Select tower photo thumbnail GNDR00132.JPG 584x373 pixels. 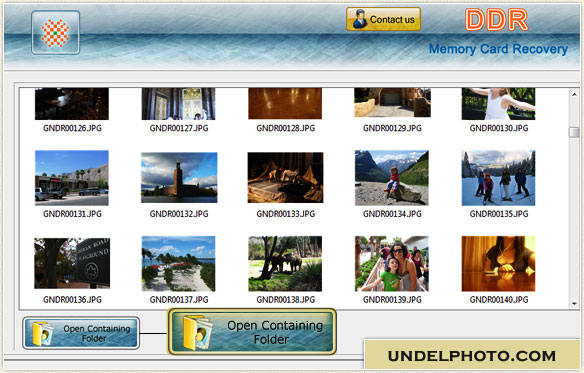click(x=179, y=178)
